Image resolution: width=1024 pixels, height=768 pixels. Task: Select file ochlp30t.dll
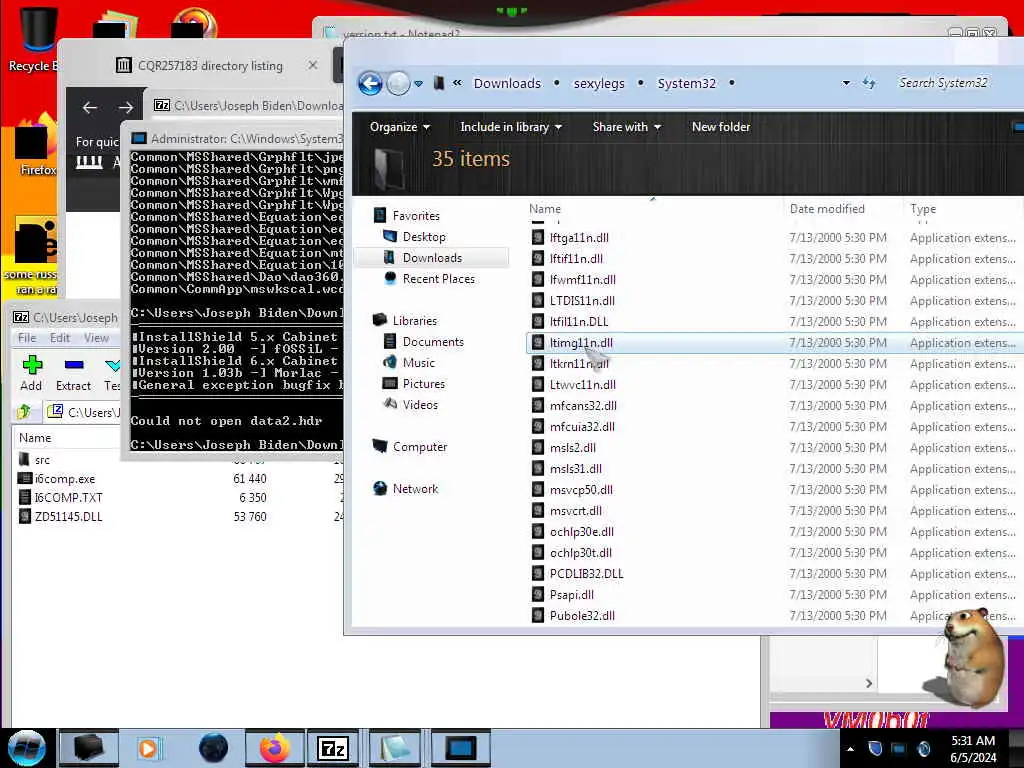[581, 552]
